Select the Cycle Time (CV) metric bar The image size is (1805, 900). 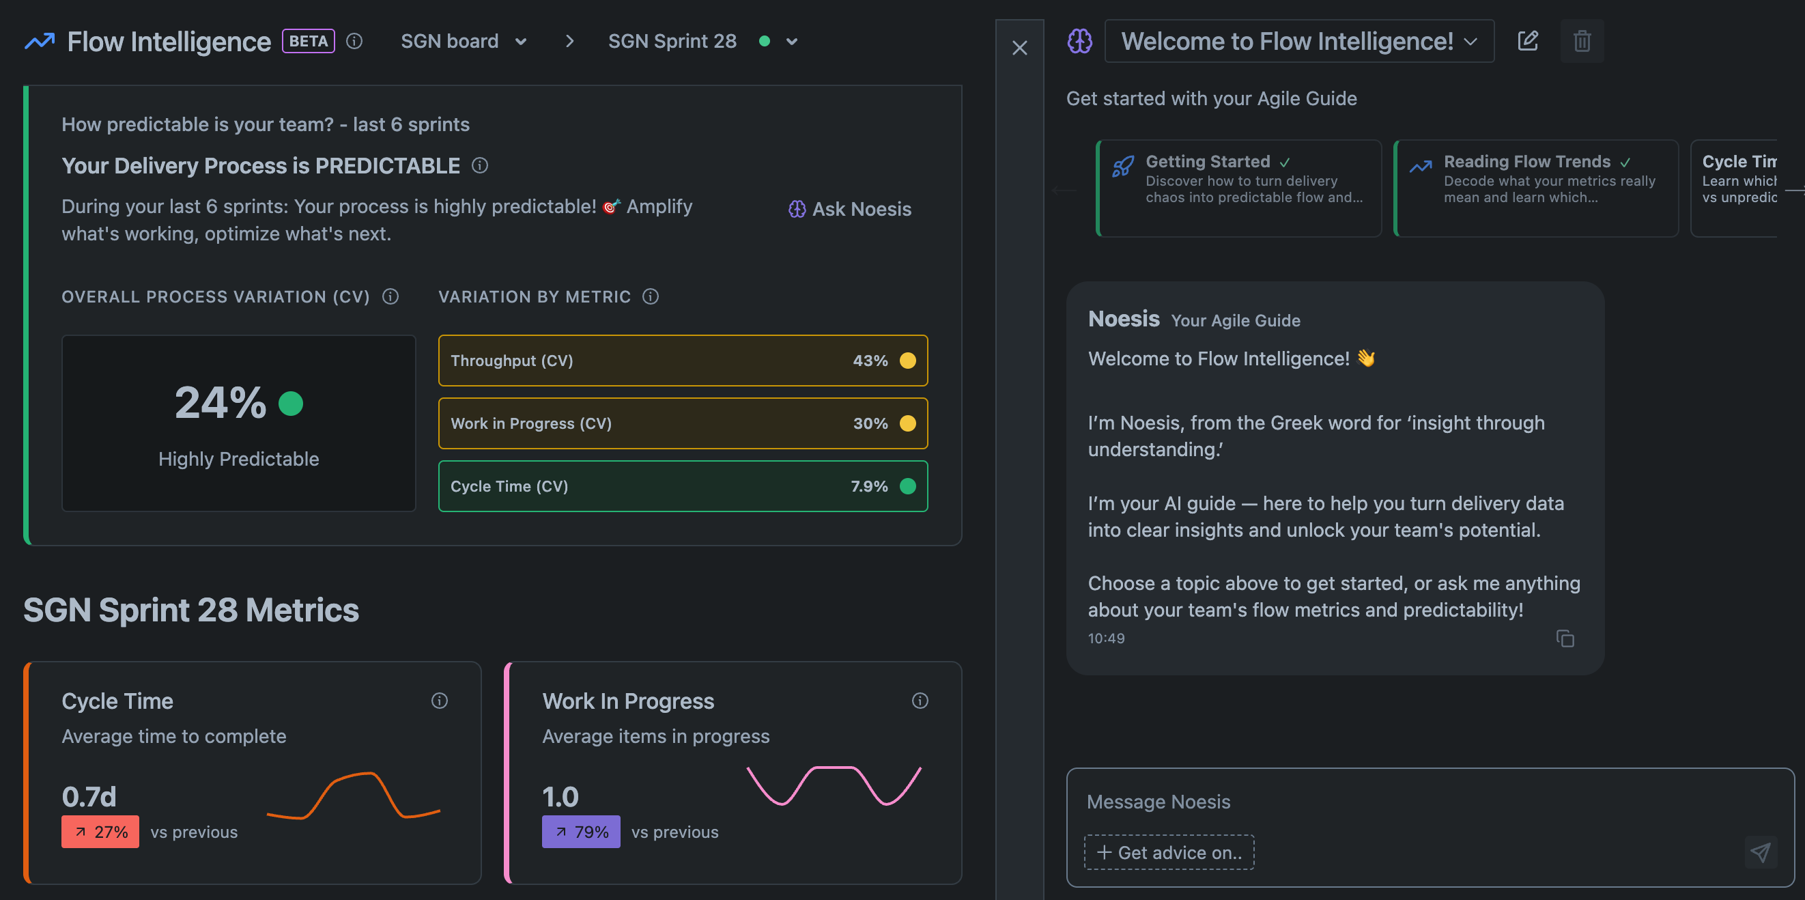[x=682, y=486]
